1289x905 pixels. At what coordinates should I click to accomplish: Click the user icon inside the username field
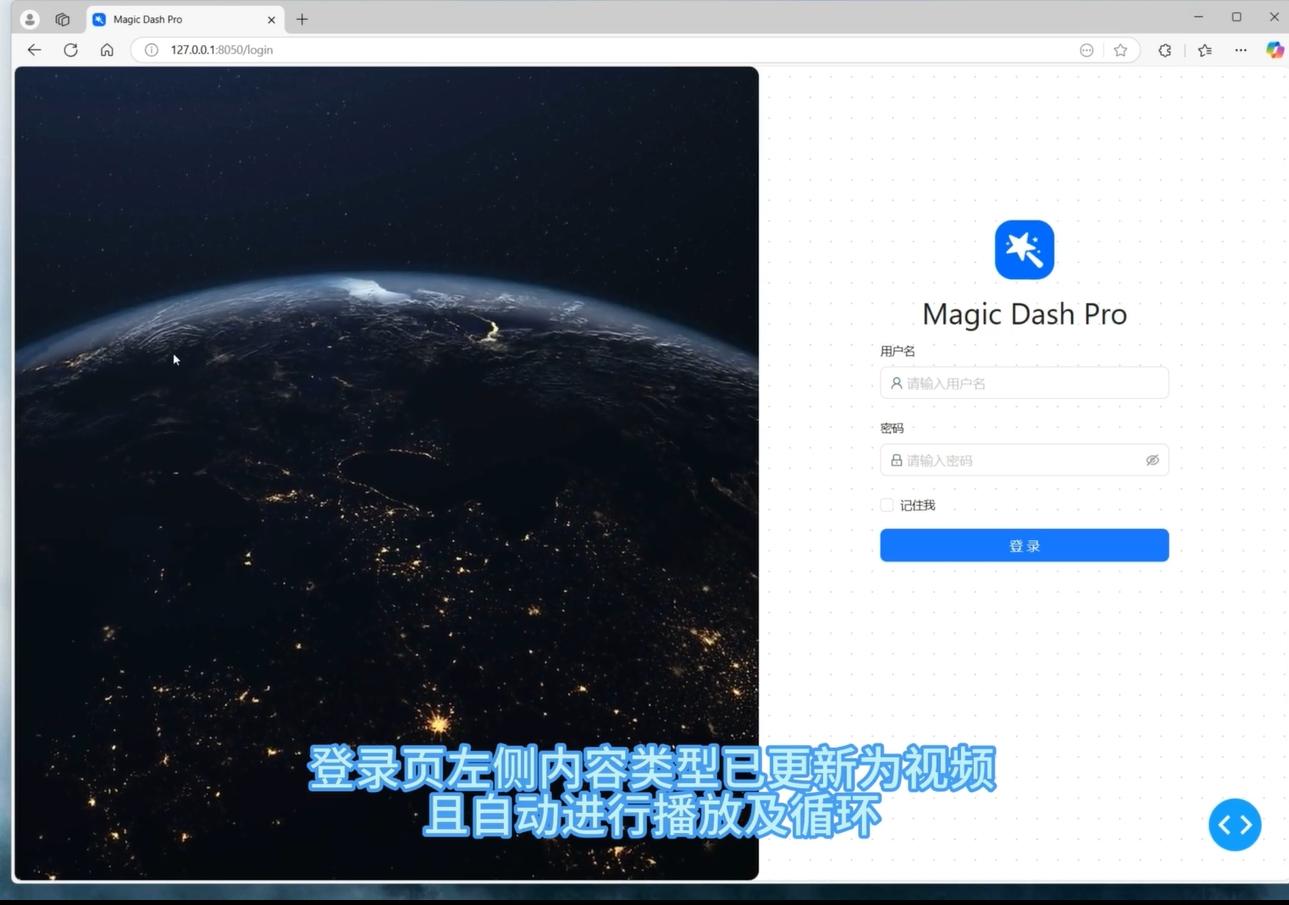(x=895, y=383)
